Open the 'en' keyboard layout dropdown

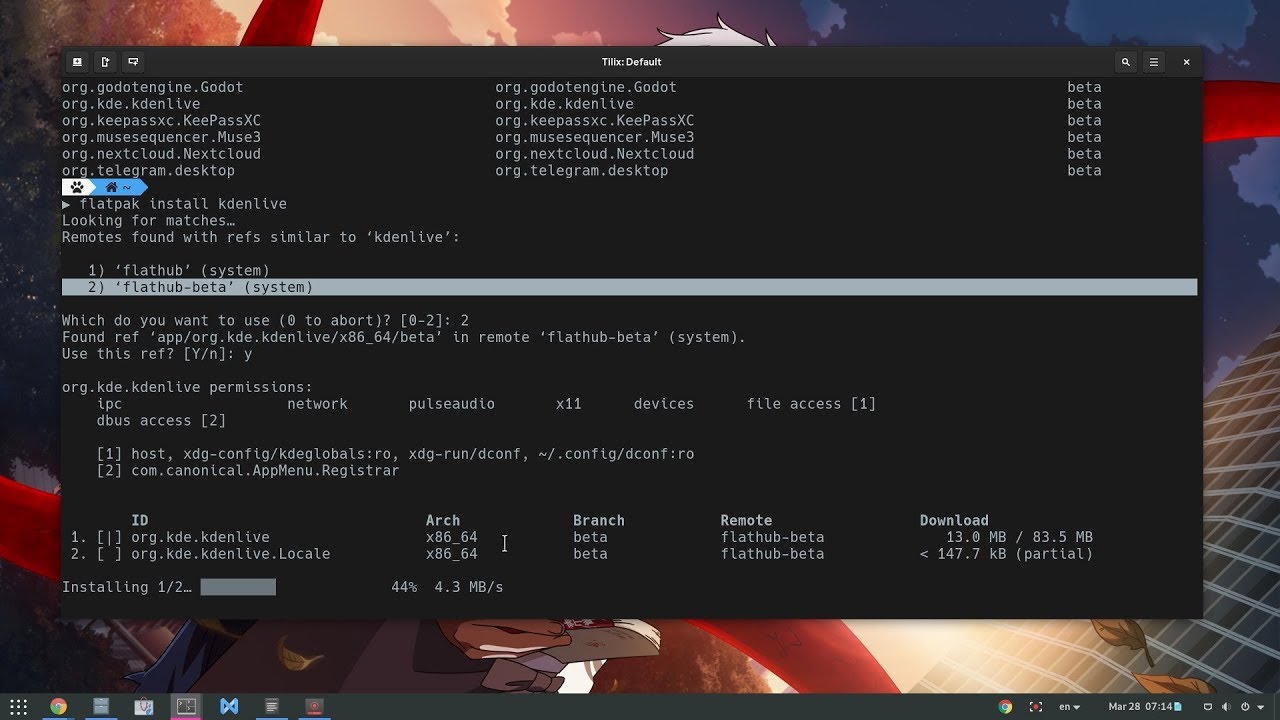click(x=1070, y=706)
